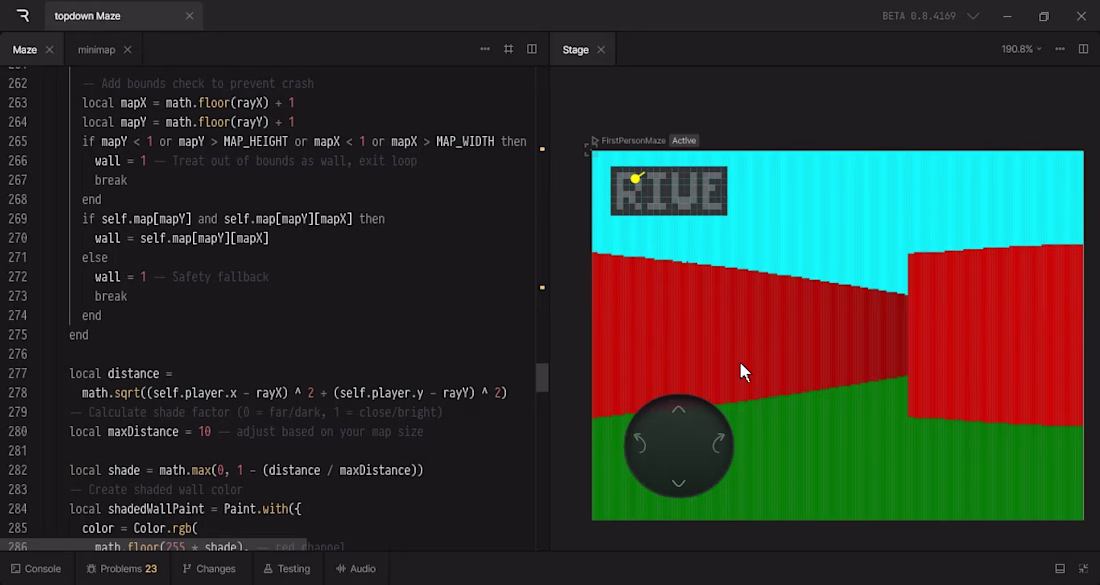
Task: Click math.sqrt on line 278
Action: coord(112,393)
